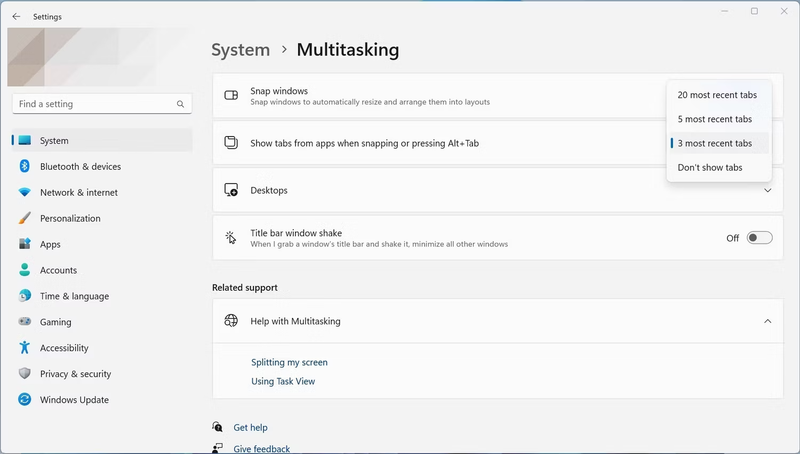Click the Accessibility icon in sidebar

24,348
